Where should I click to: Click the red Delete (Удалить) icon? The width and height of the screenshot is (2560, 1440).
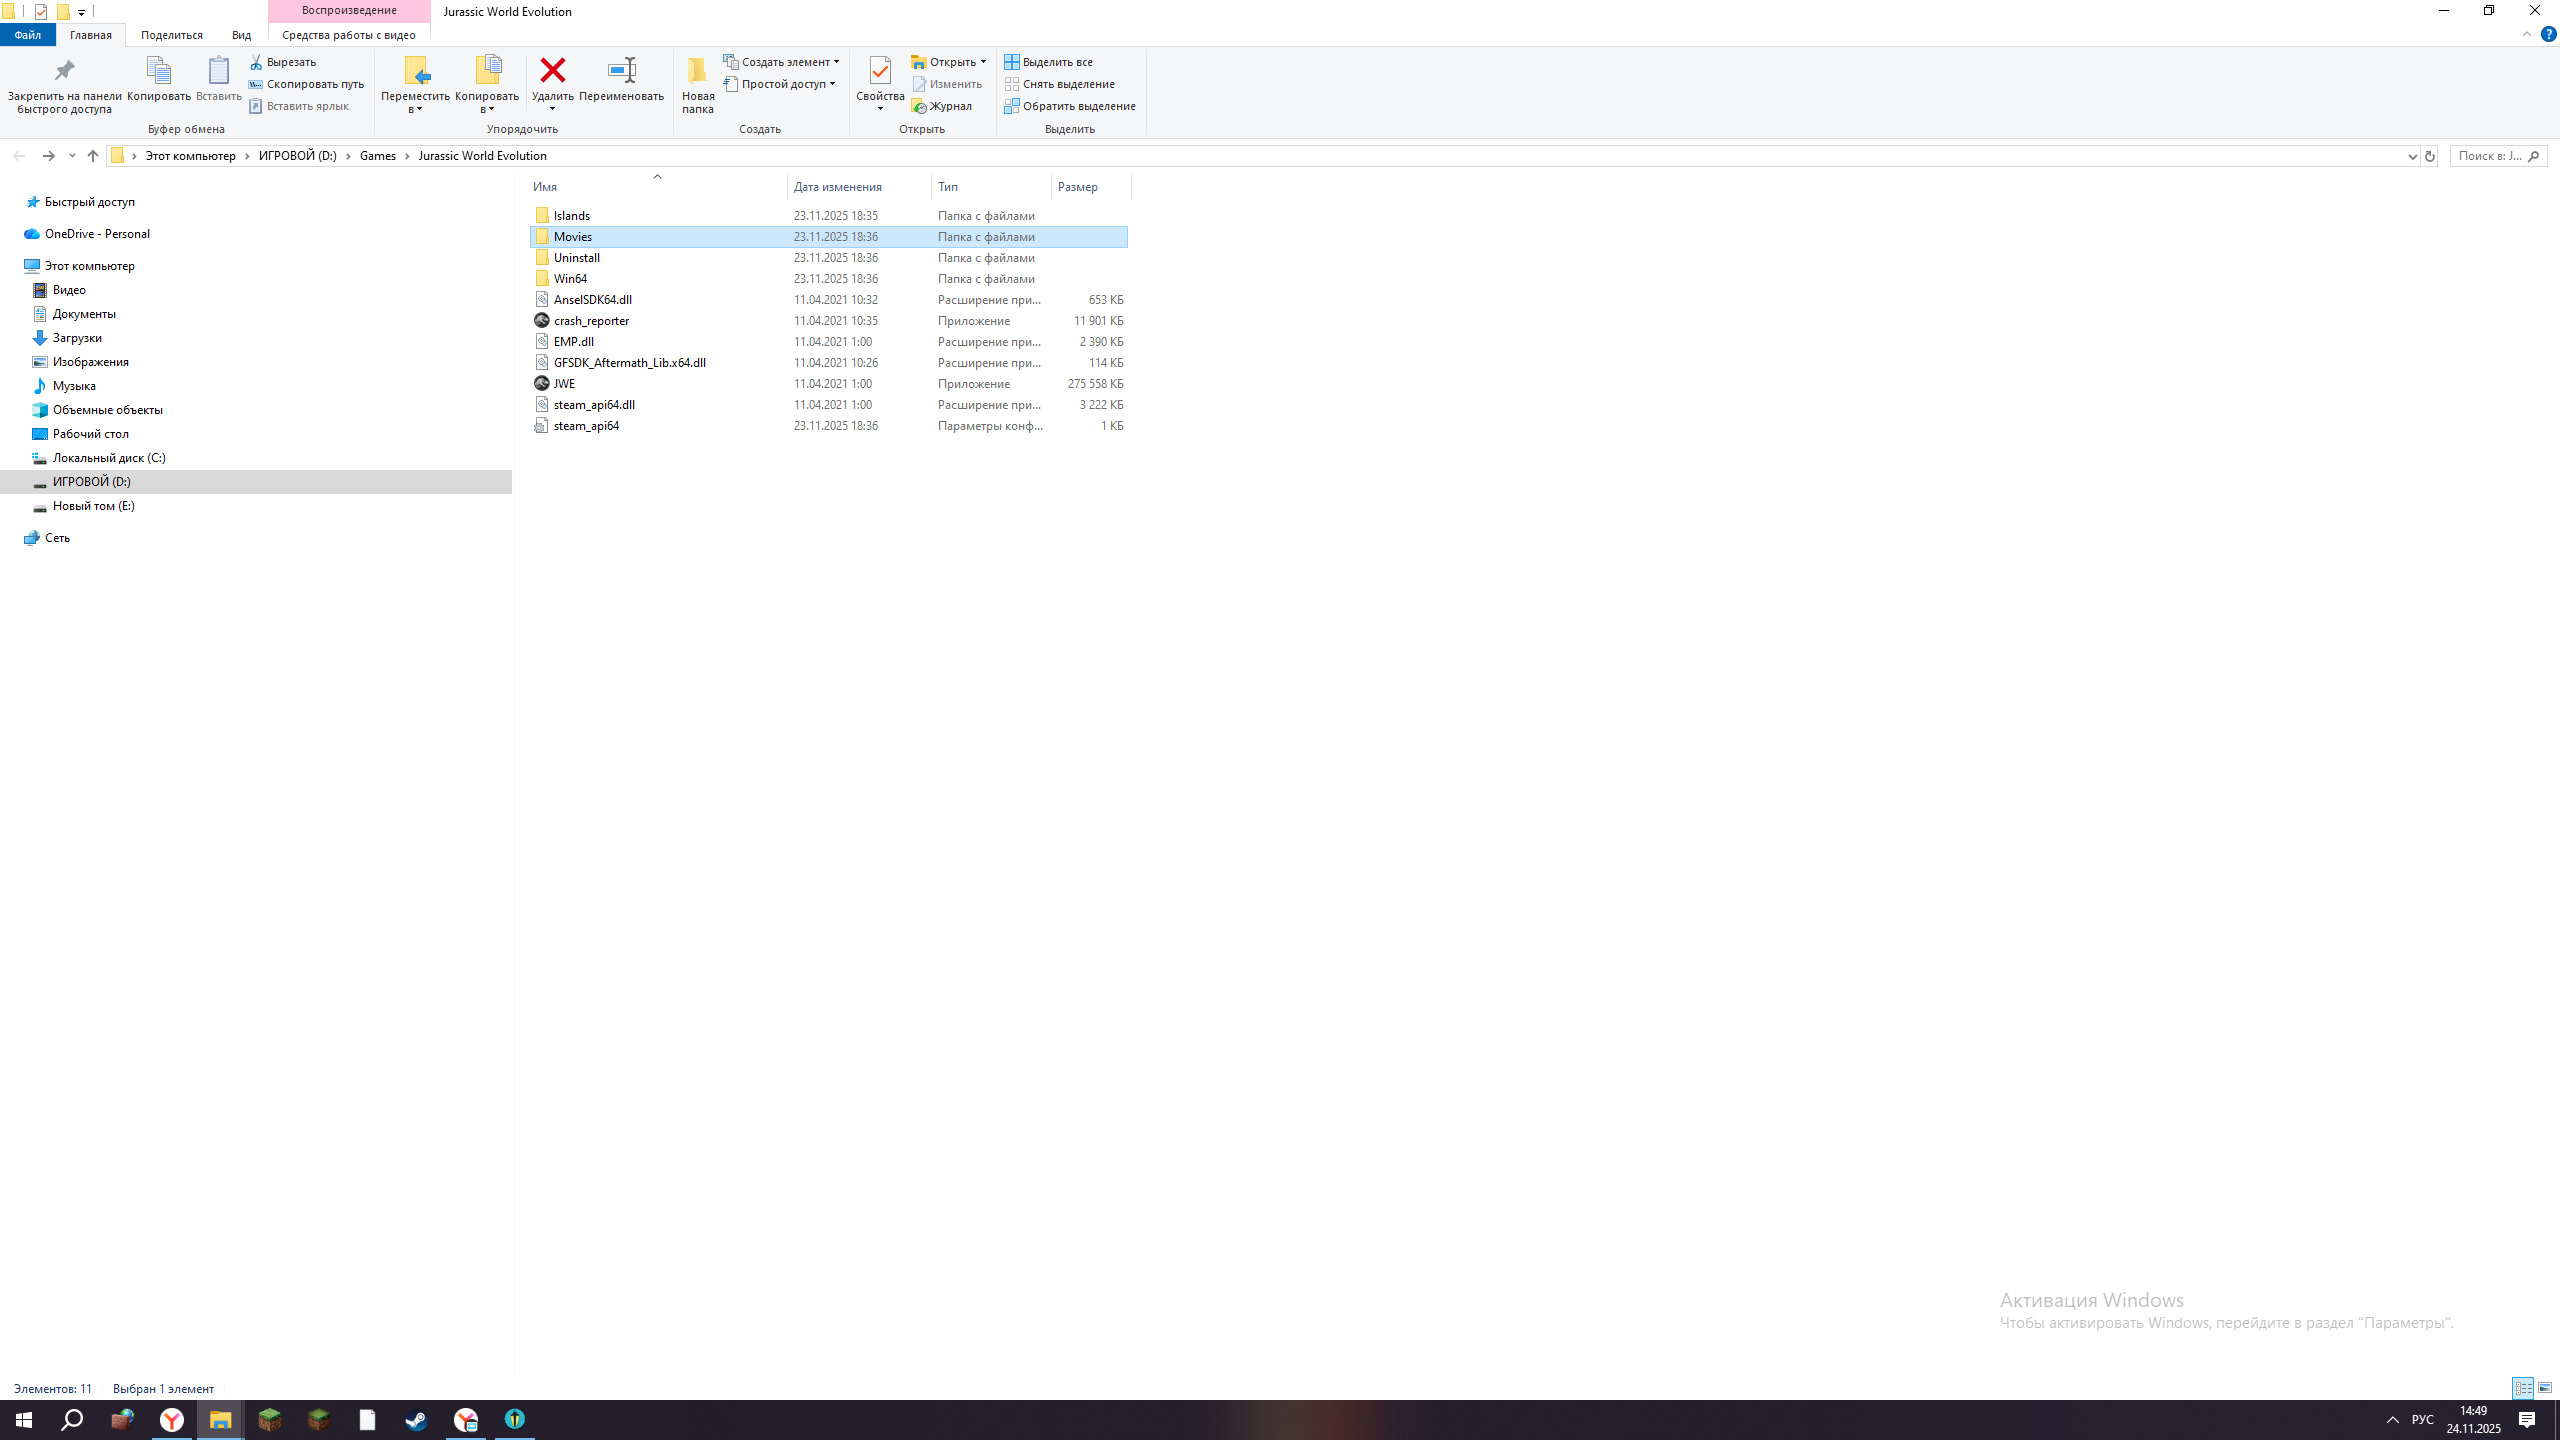[552, 71]
